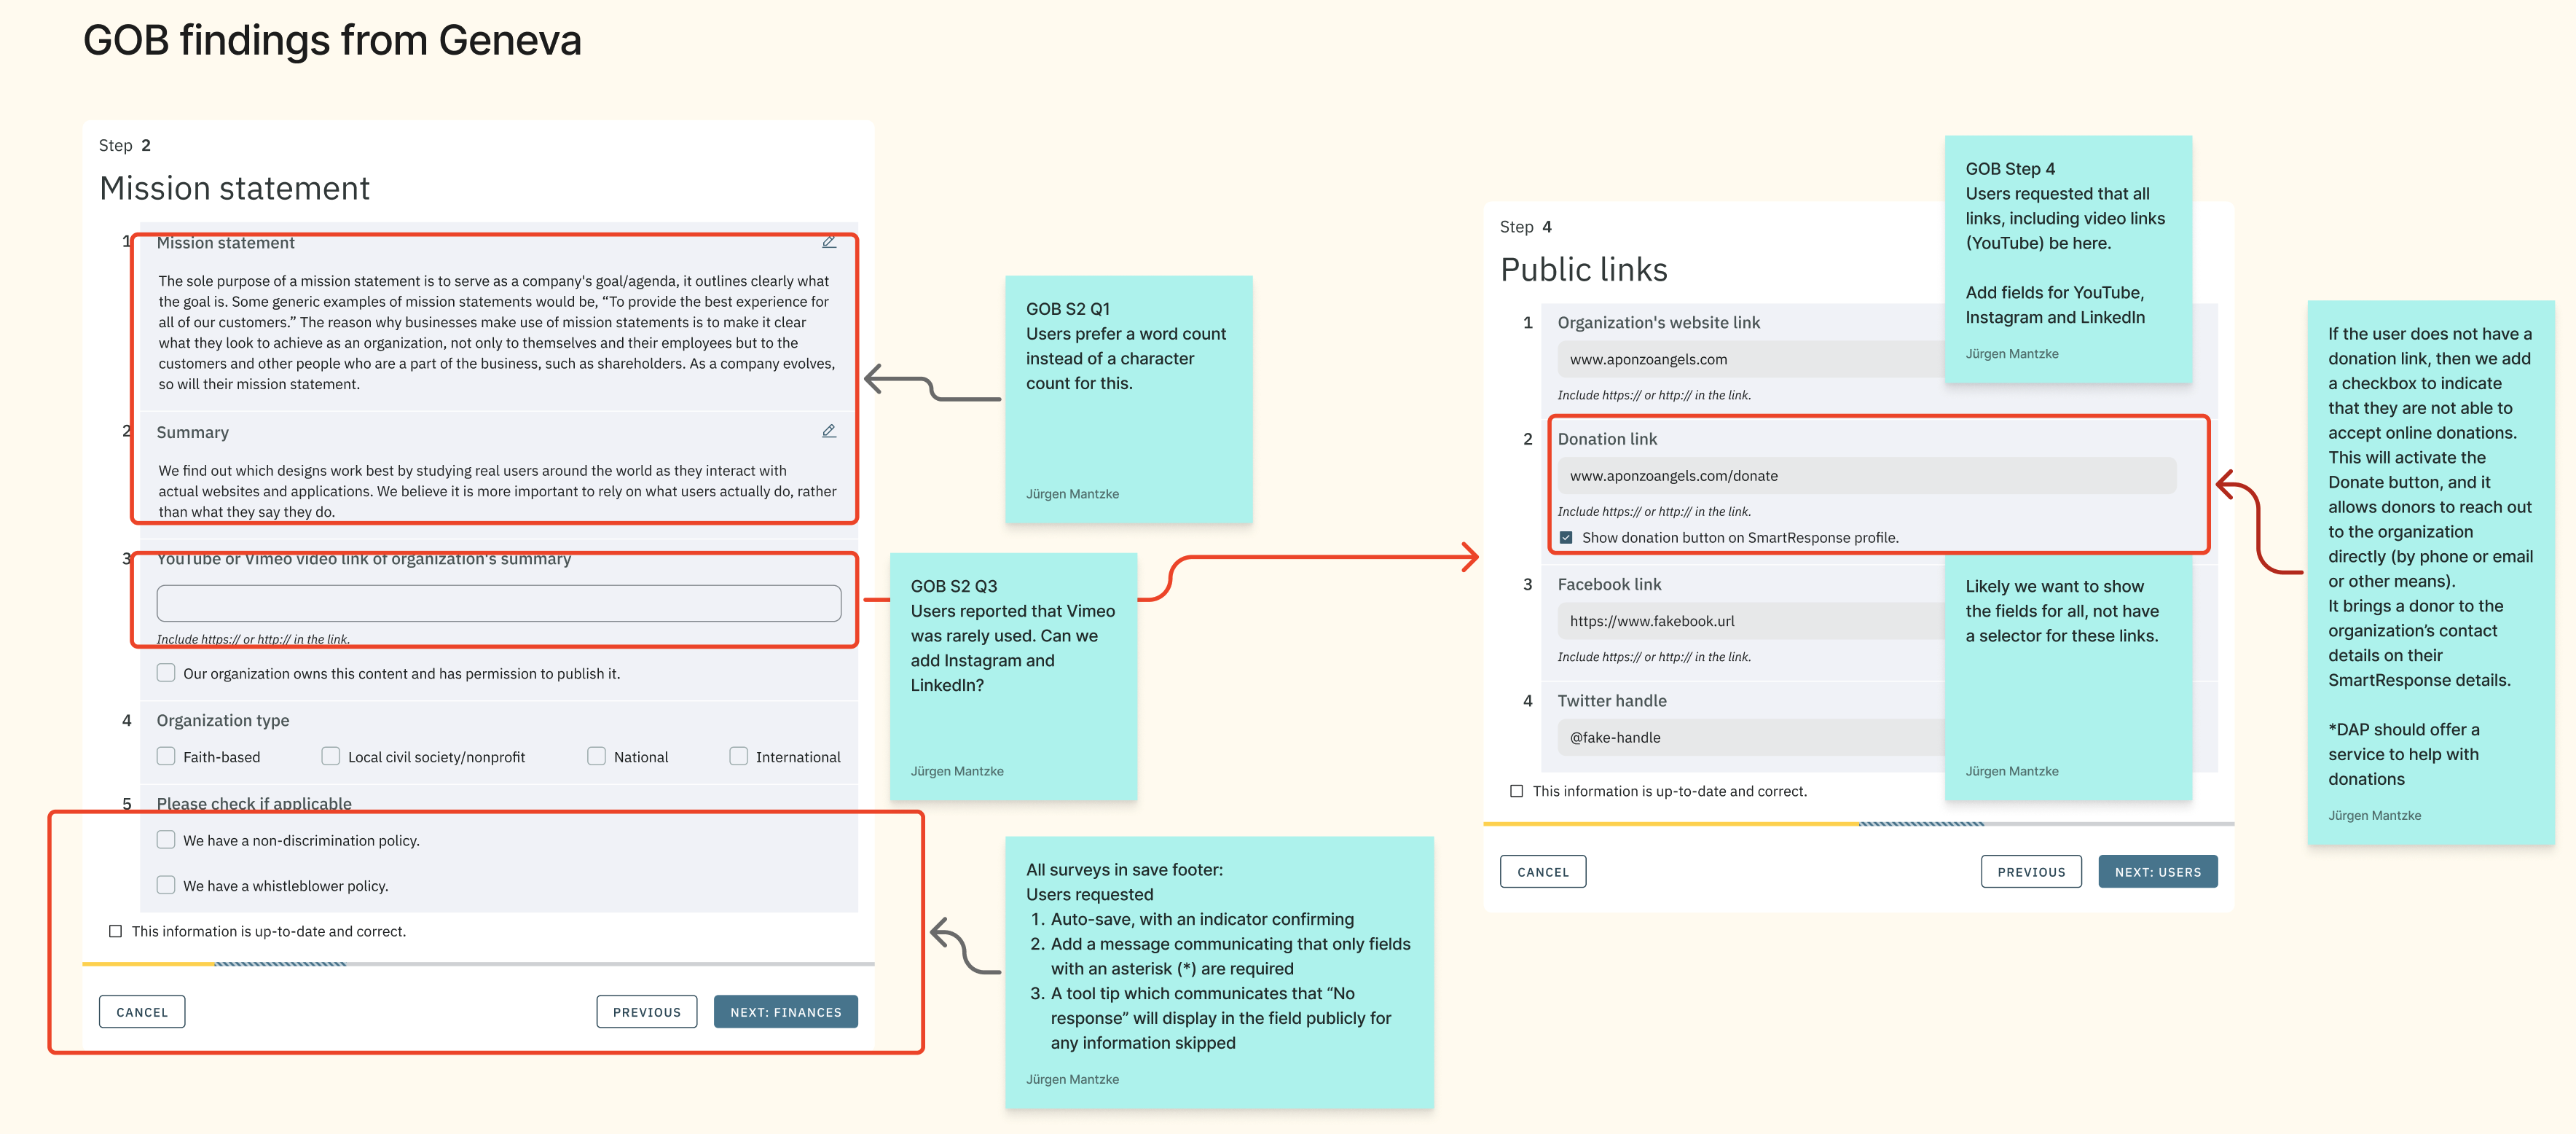This screenshot has width=2576, height=1134.
Task: Click the Next: Users button
Action: pos(2158,871)
